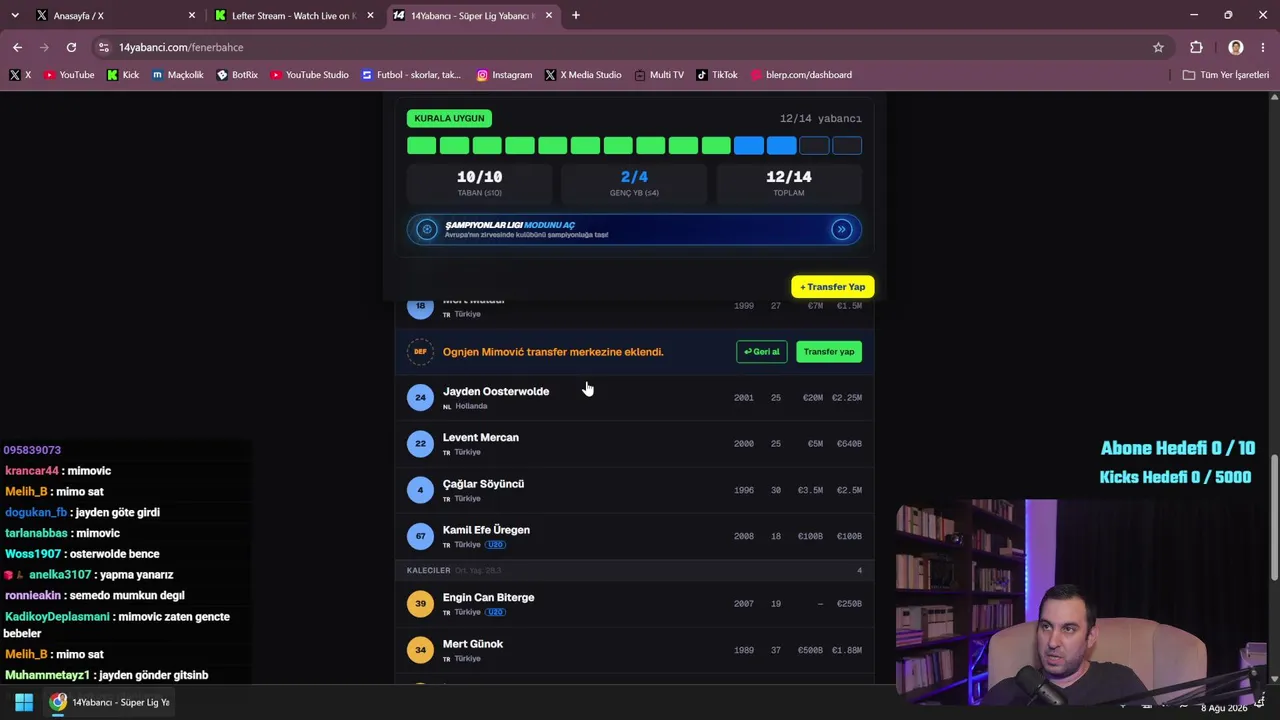
Task: Undo Mimović transfer with Geri al
Action: 762,352
